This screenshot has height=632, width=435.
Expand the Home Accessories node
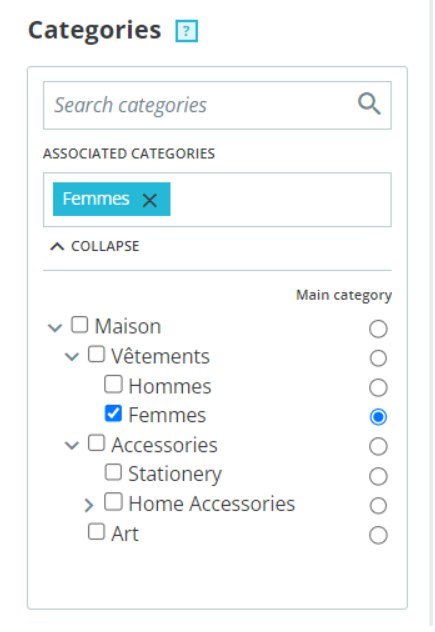(89, 505)
